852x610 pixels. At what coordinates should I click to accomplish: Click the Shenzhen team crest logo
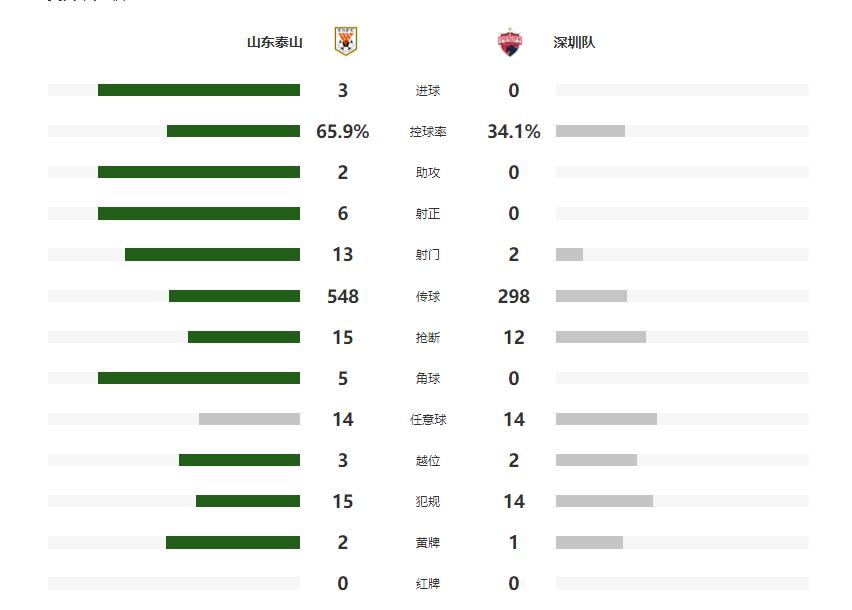coord(510,42)
